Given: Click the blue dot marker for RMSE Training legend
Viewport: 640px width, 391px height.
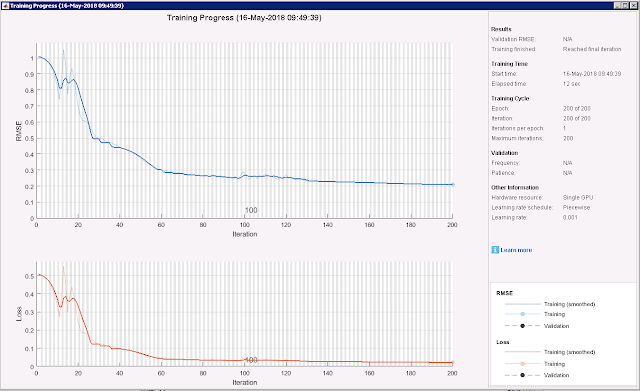Looking at the screenshot, I should [x=522, y=314].
